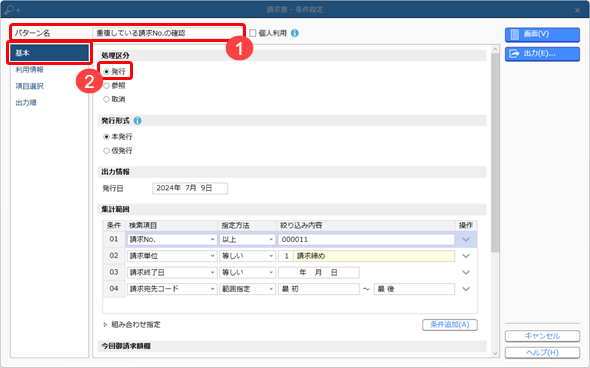Click the operation chevron for row 02
The height and width of the screenshot is (368, 590).
pyautogui.click(x=466, y=256)
